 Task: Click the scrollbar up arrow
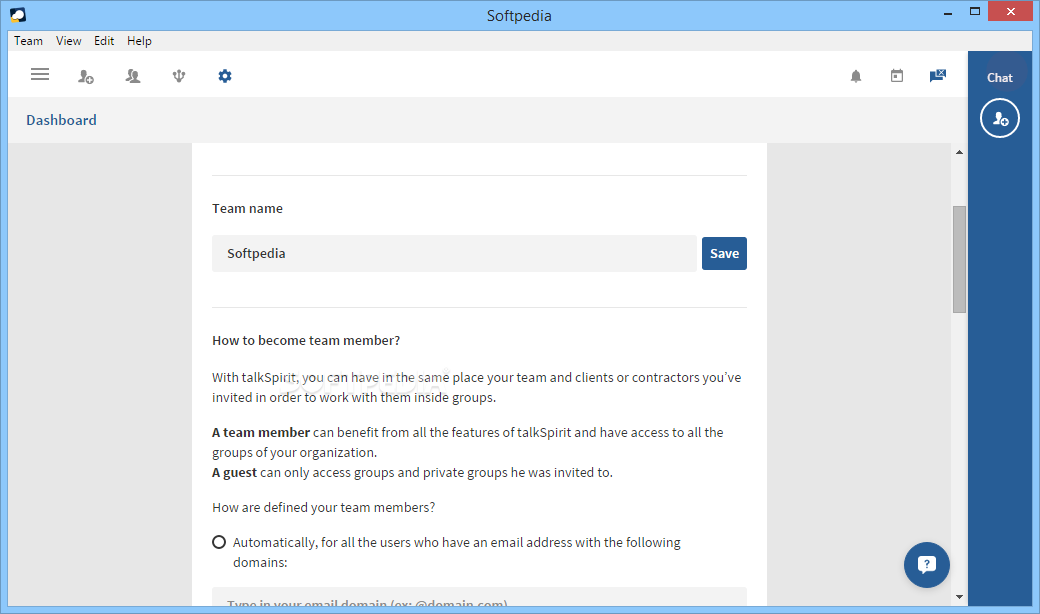pos(959,153)
